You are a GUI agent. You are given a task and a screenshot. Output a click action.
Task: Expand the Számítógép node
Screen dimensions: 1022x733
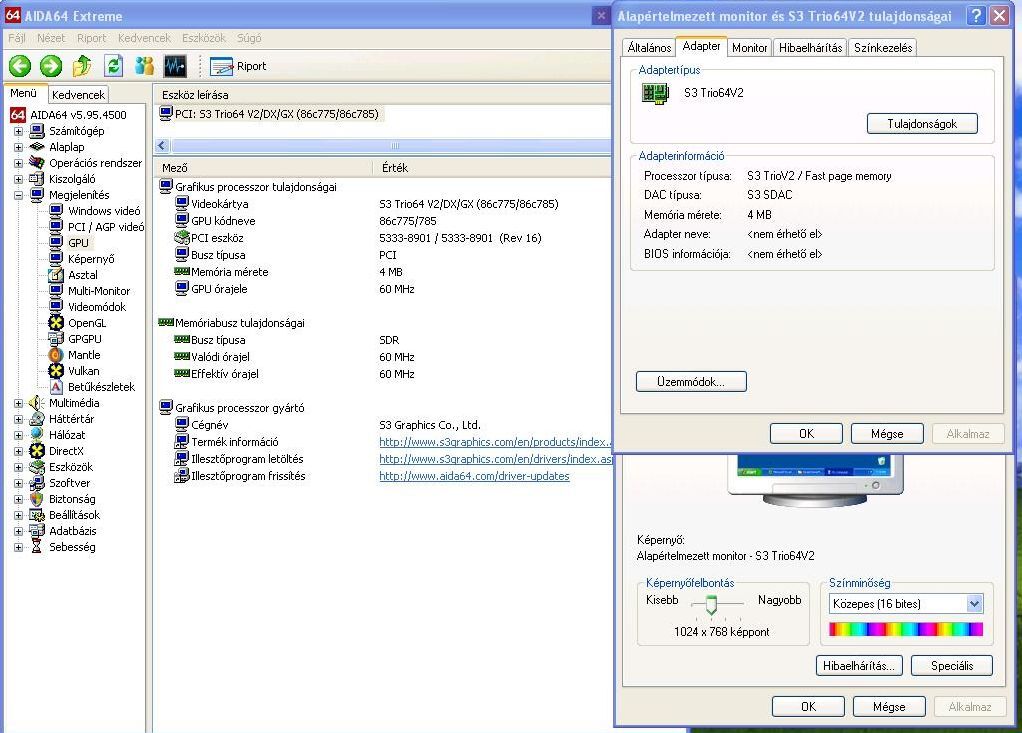pyautogui.click(x=18, y=131)
